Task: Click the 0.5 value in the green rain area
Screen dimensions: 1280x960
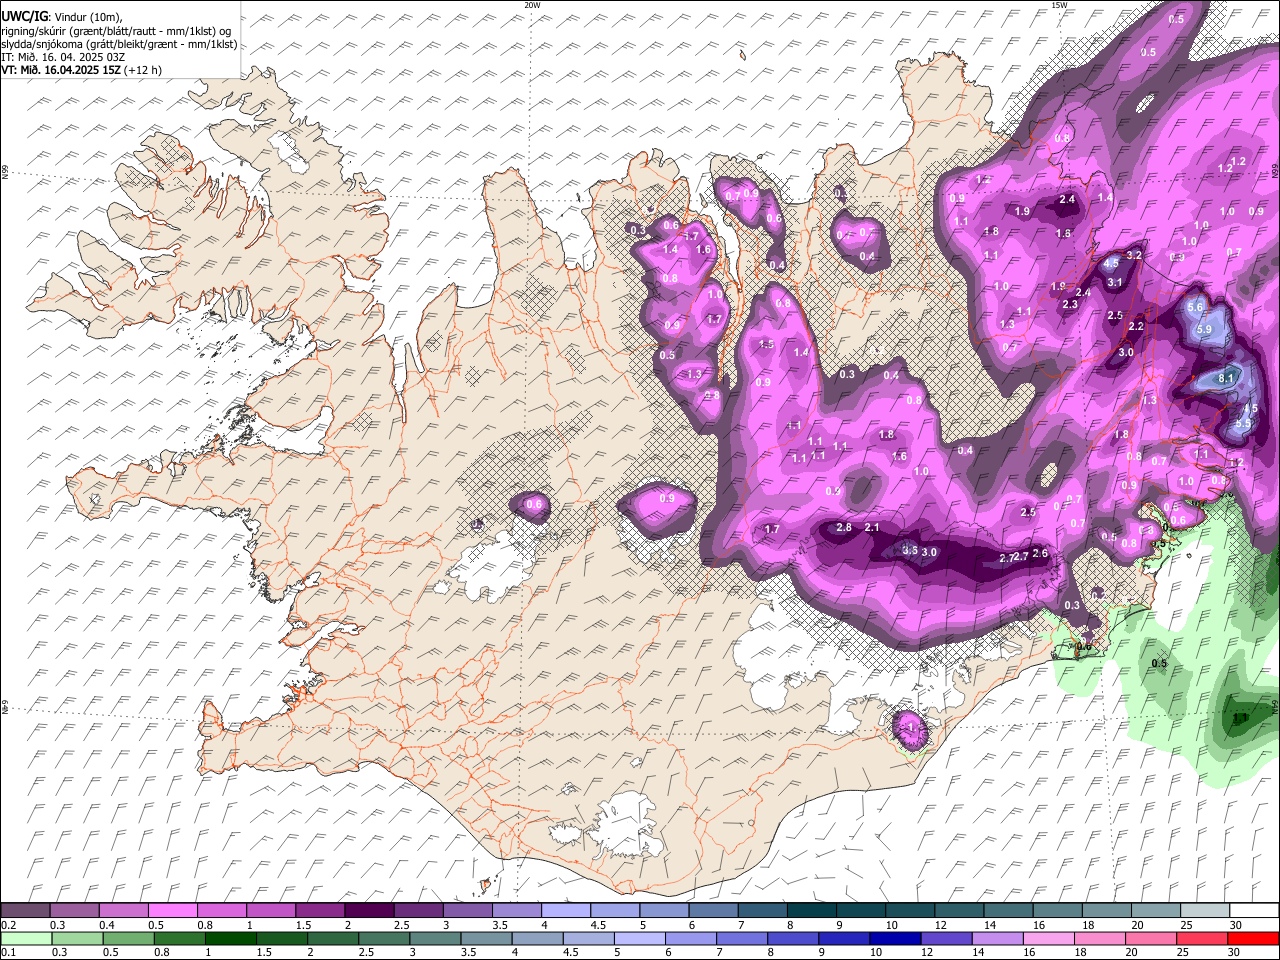Action: point(1159,663)
